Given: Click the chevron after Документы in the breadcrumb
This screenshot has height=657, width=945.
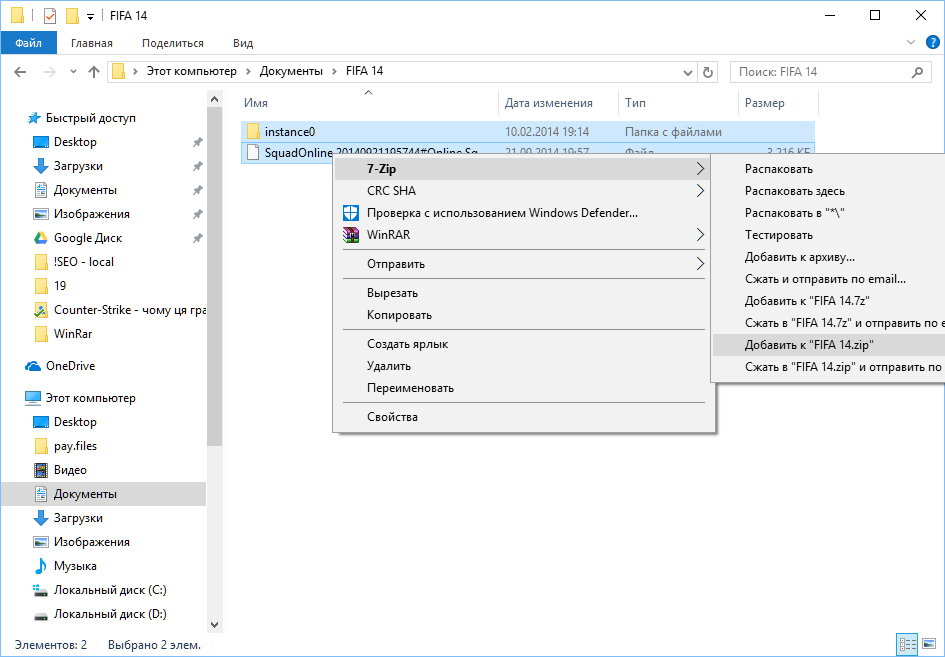Looking at the screenshot, I should tap(334, 71).
